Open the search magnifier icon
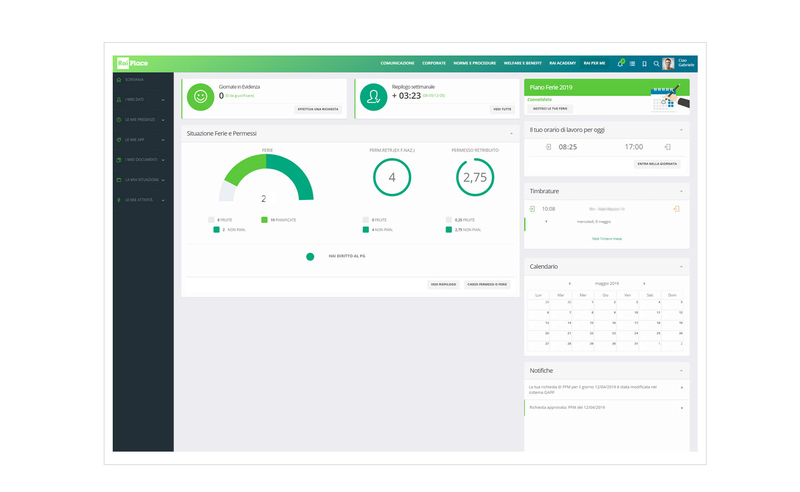800x492 pixels. [656, 63]
